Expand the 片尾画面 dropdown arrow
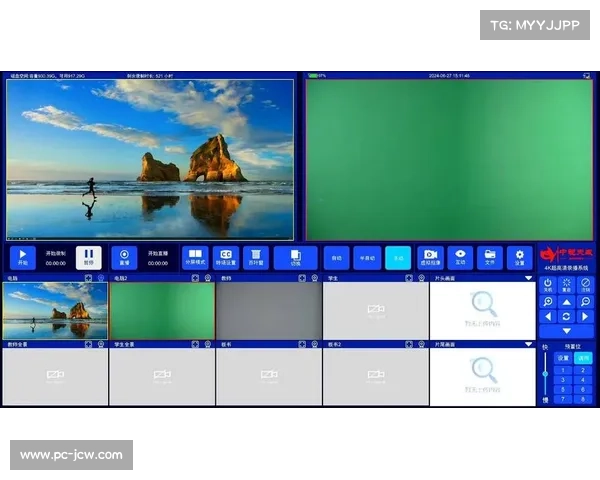The image size is (600, 480). 529,344
